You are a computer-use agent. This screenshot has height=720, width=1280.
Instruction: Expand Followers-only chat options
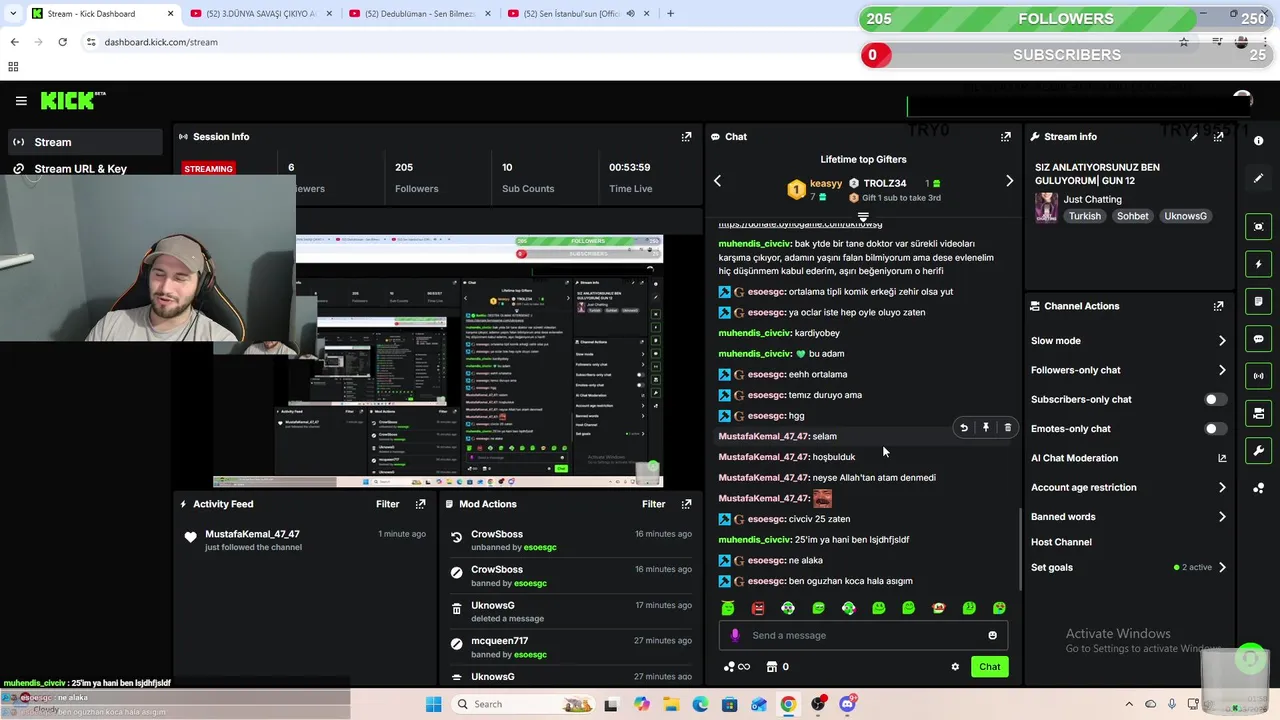click(x=1221, y=370)
